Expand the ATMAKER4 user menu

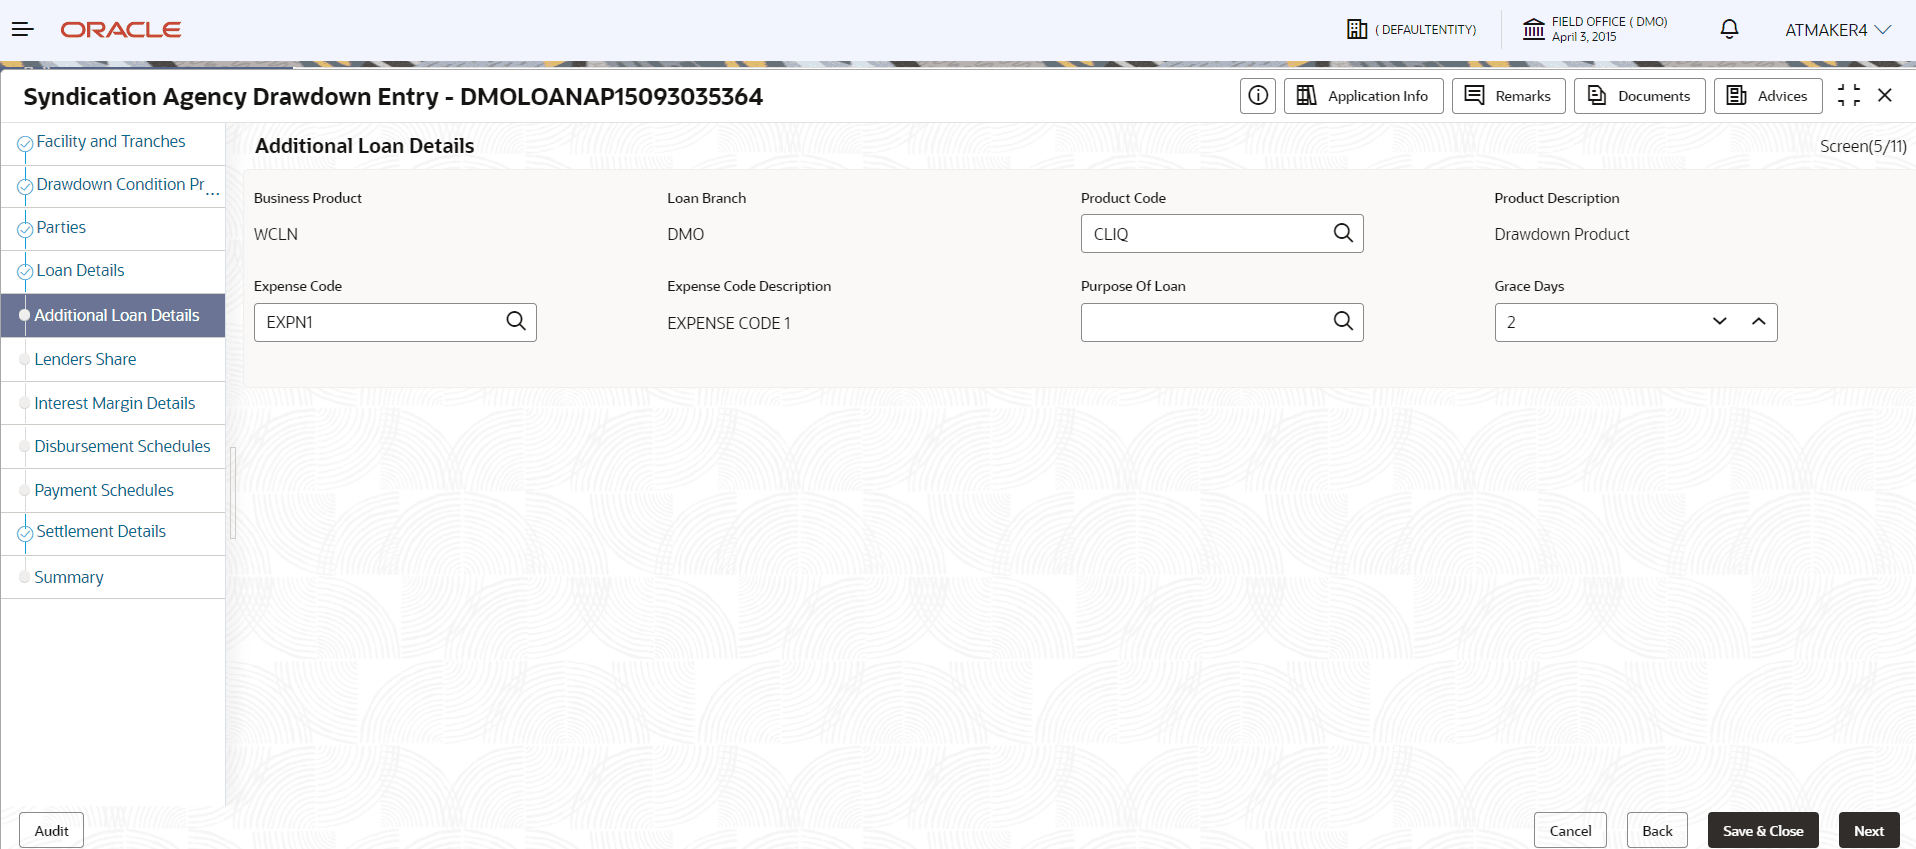[1837, 30]
